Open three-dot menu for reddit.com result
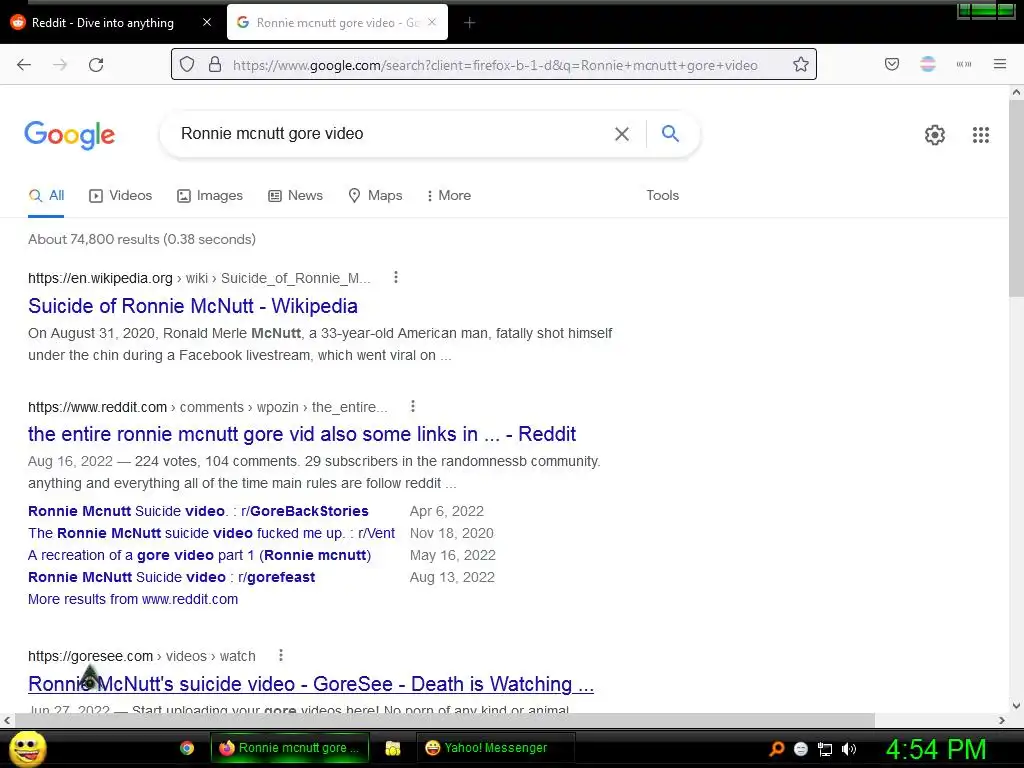The width and height of the screenshot is (1024, 768). pos(413,406)
